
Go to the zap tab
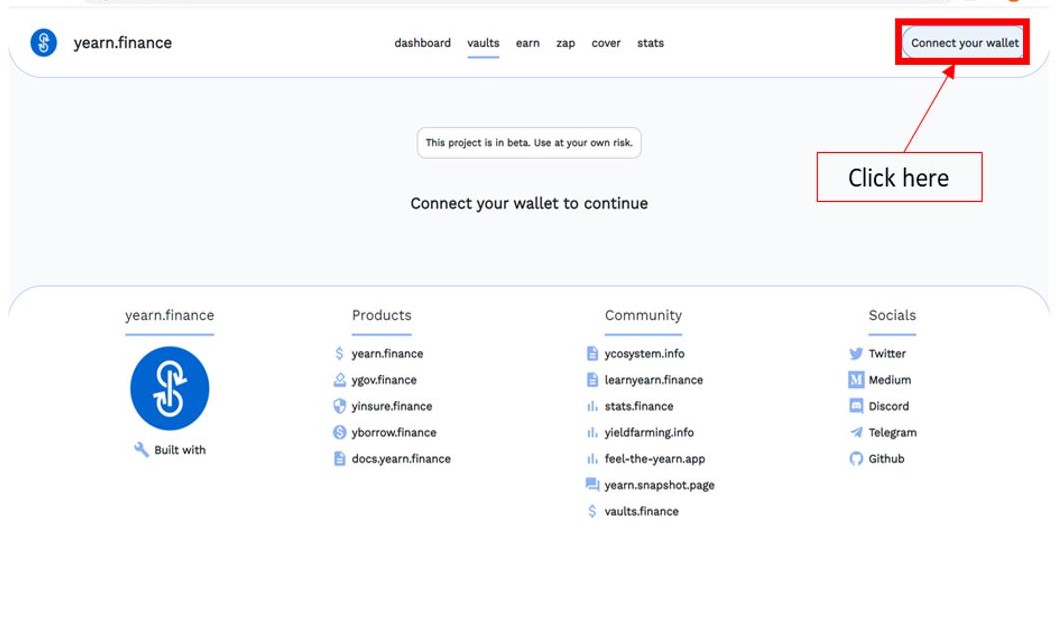point(566,43)
